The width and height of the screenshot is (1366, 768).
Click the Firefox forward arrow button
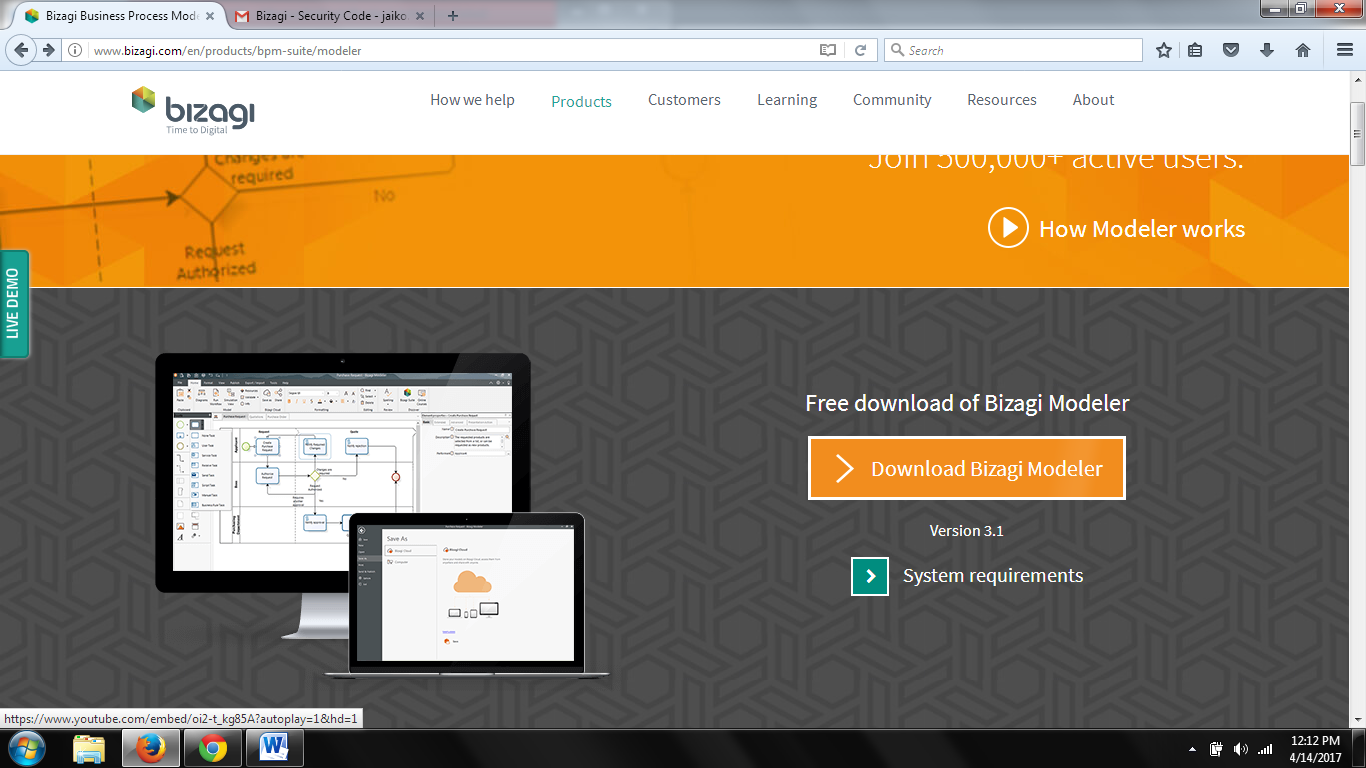47,50
